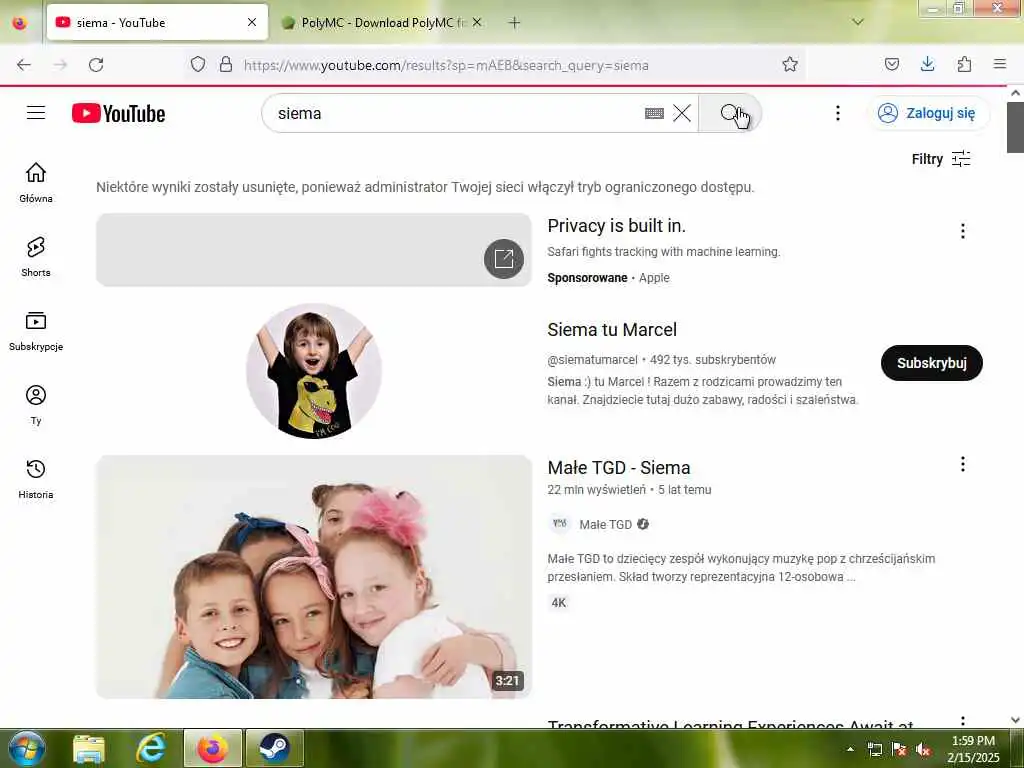
Task: Clear the search query with the X
Action: [682, 114]
